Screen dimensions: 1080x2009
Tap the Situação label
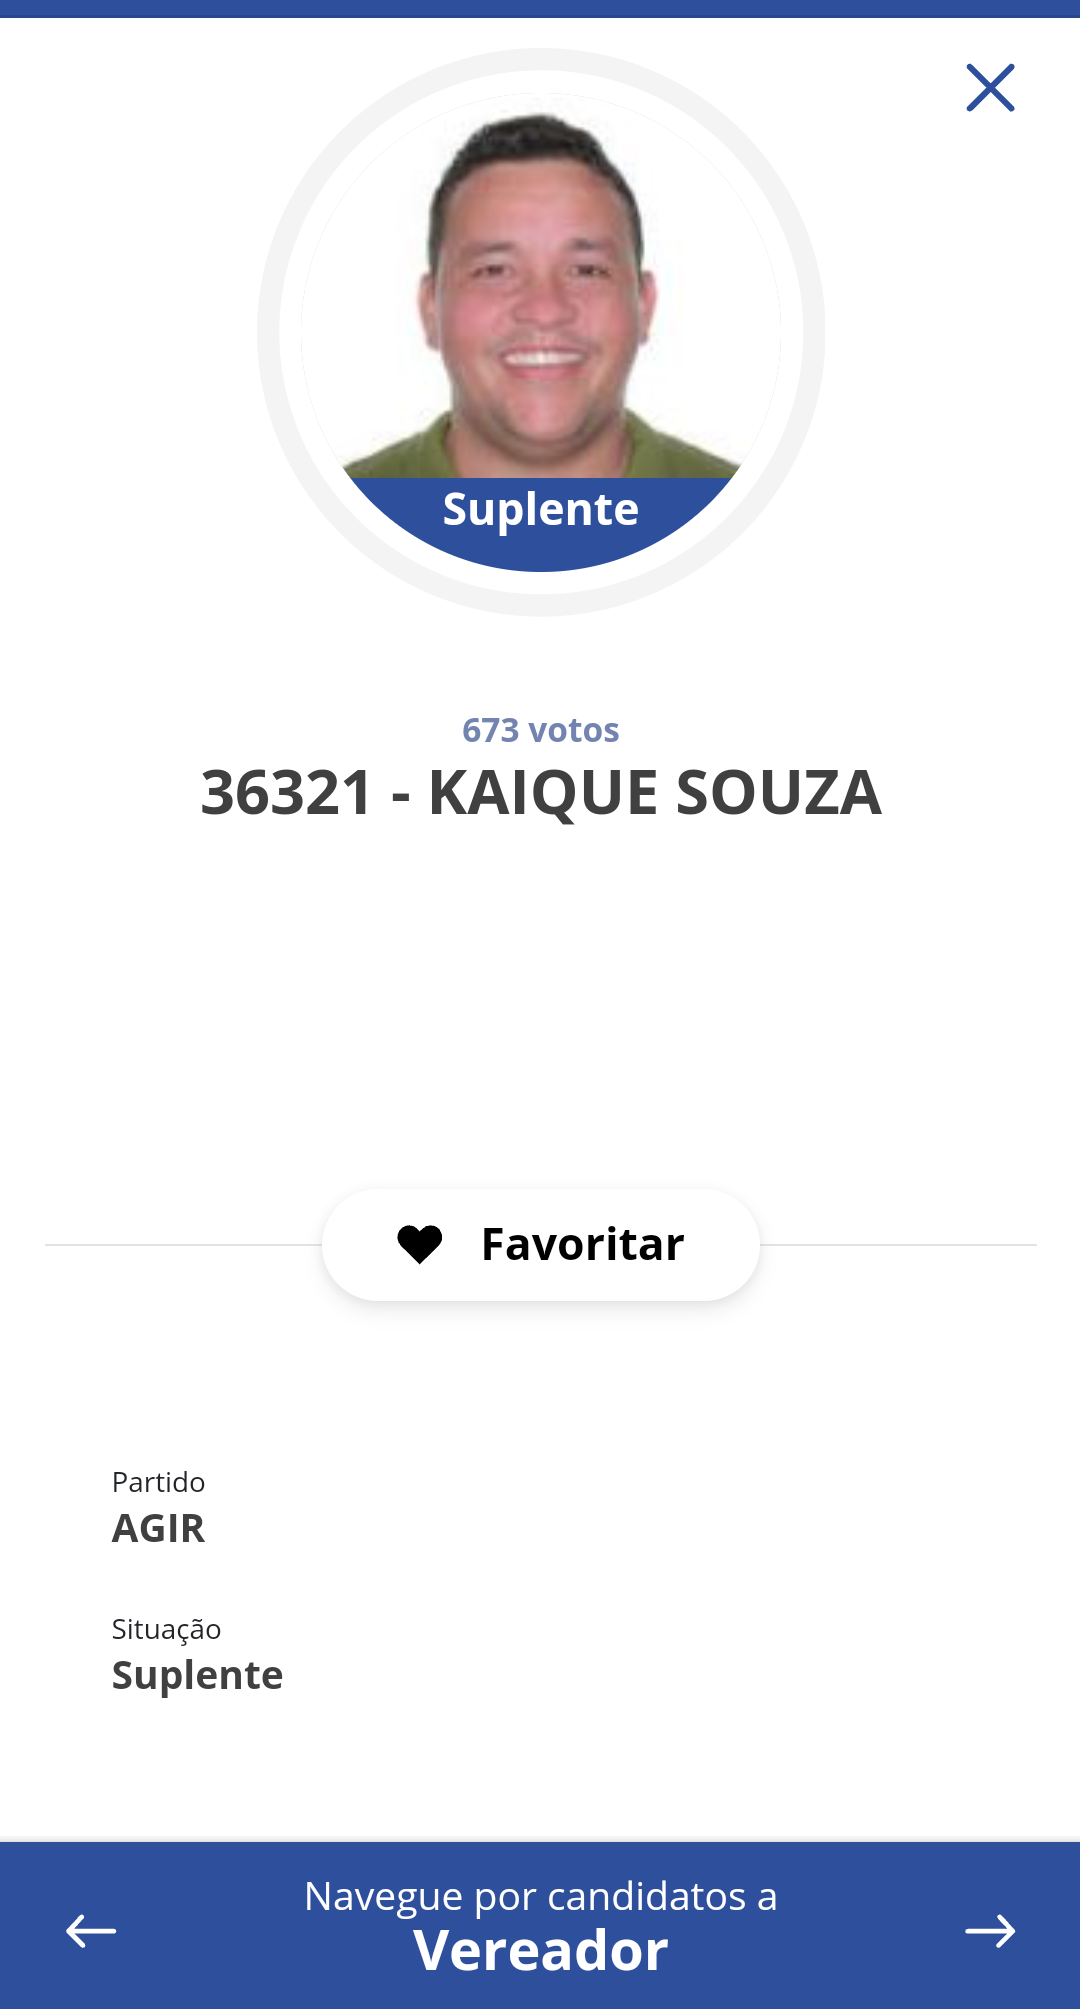click(166, 1630)
